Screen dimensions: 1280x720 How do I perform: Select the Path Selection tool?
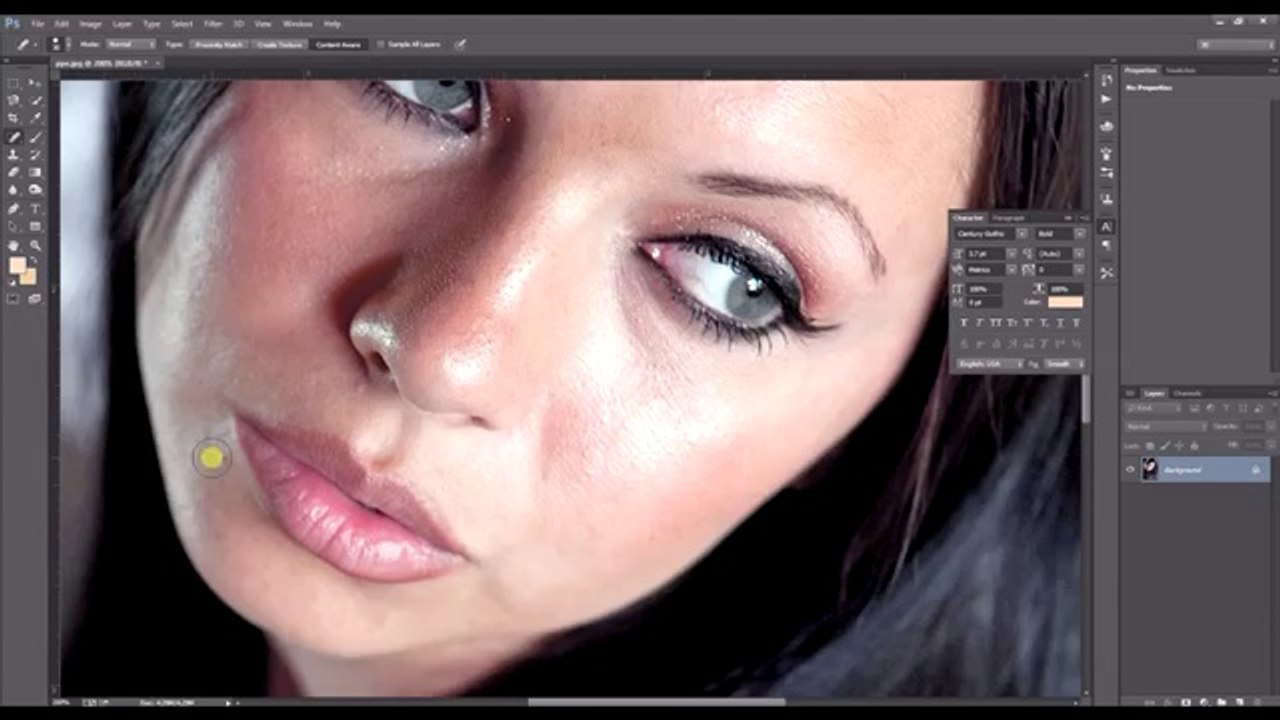[13, 227]
